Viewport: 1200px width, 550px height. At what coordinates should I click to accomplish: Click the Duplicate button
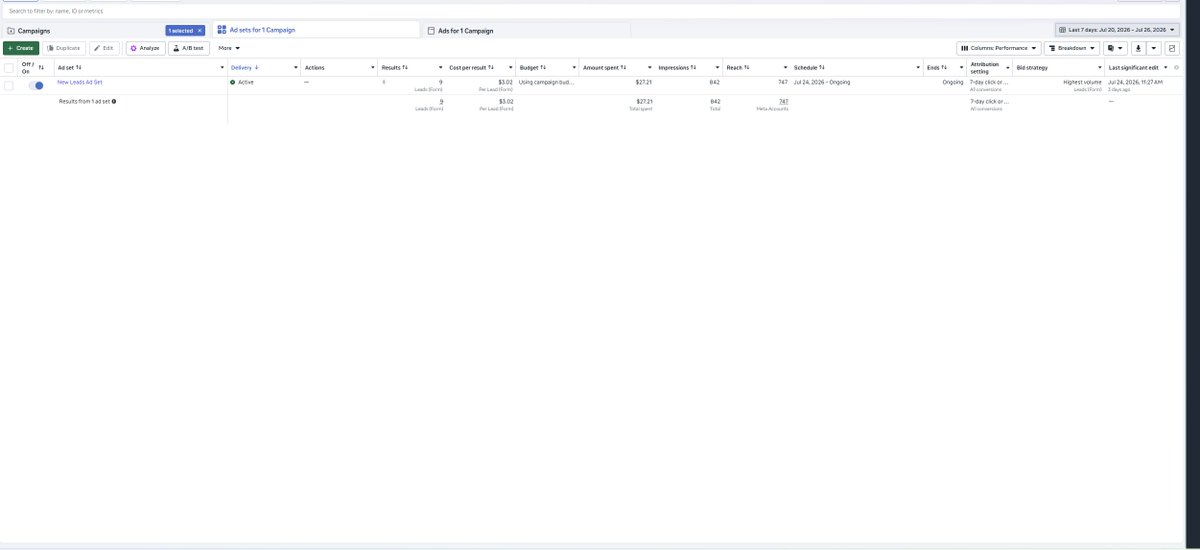(64, 48)
